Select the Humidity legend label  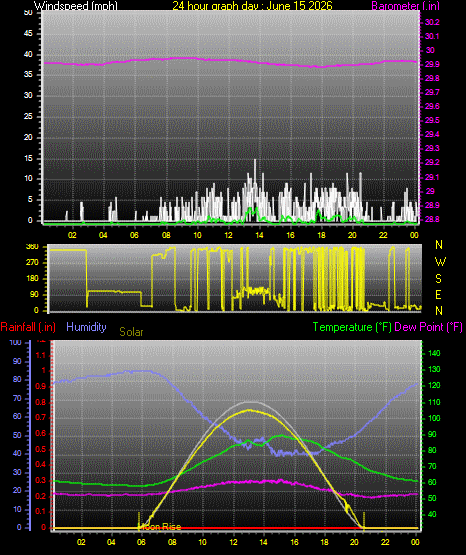pyautogui.click(x=86, y=327)
